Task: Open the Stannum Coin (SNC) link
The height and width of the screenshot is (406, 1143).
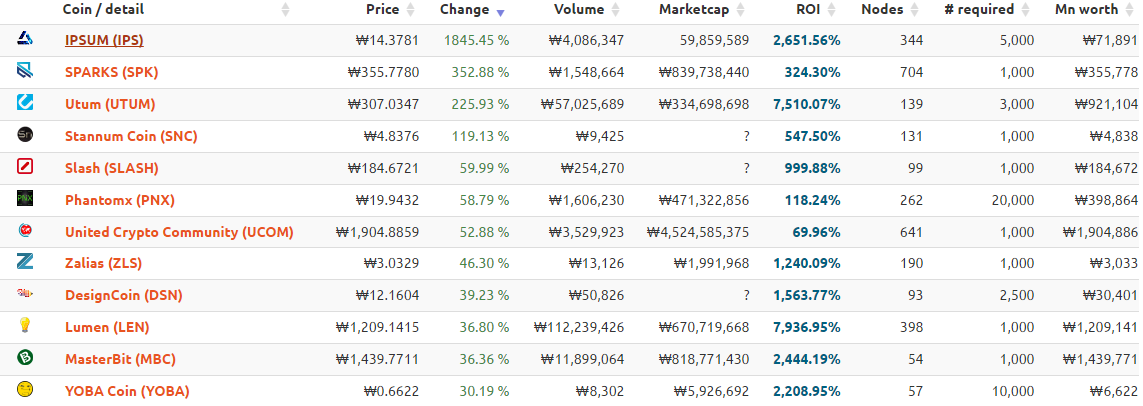Action: [131, 136]
